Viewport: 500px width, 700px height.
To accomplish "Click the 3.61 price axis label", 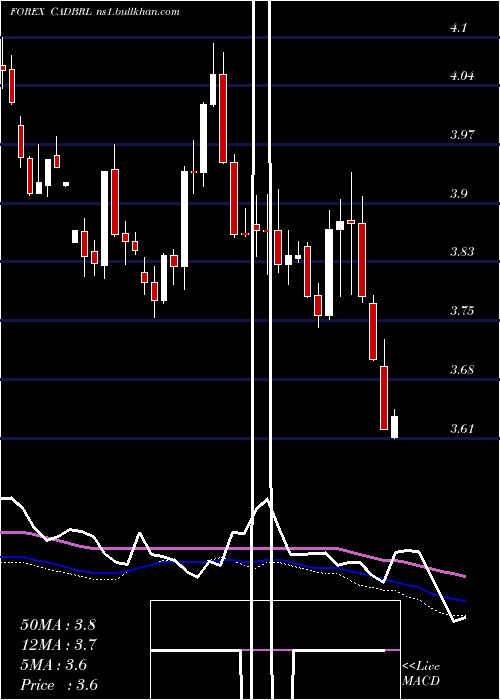I will click(462, 429).
